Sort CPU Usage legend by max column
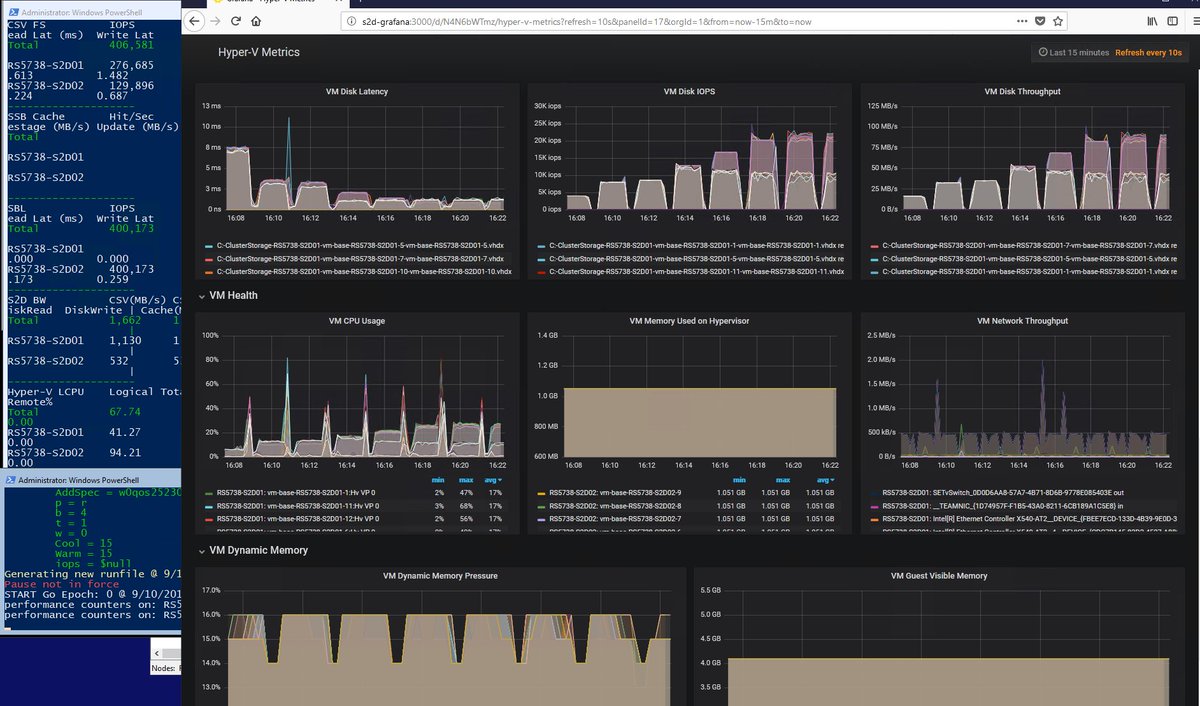Image resolution: width=1200 pixels, height=706 pixels. tap(466, 480)
